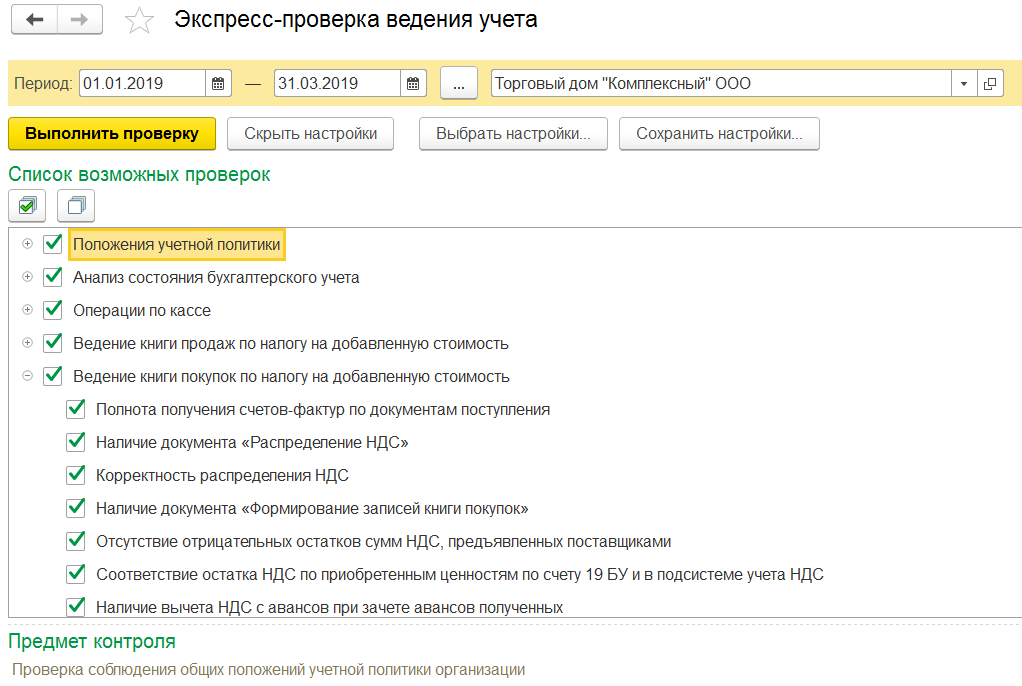The image size is (1022, 686).
Task: Click the forward navigation arrow
Action: tap(79, 20)
